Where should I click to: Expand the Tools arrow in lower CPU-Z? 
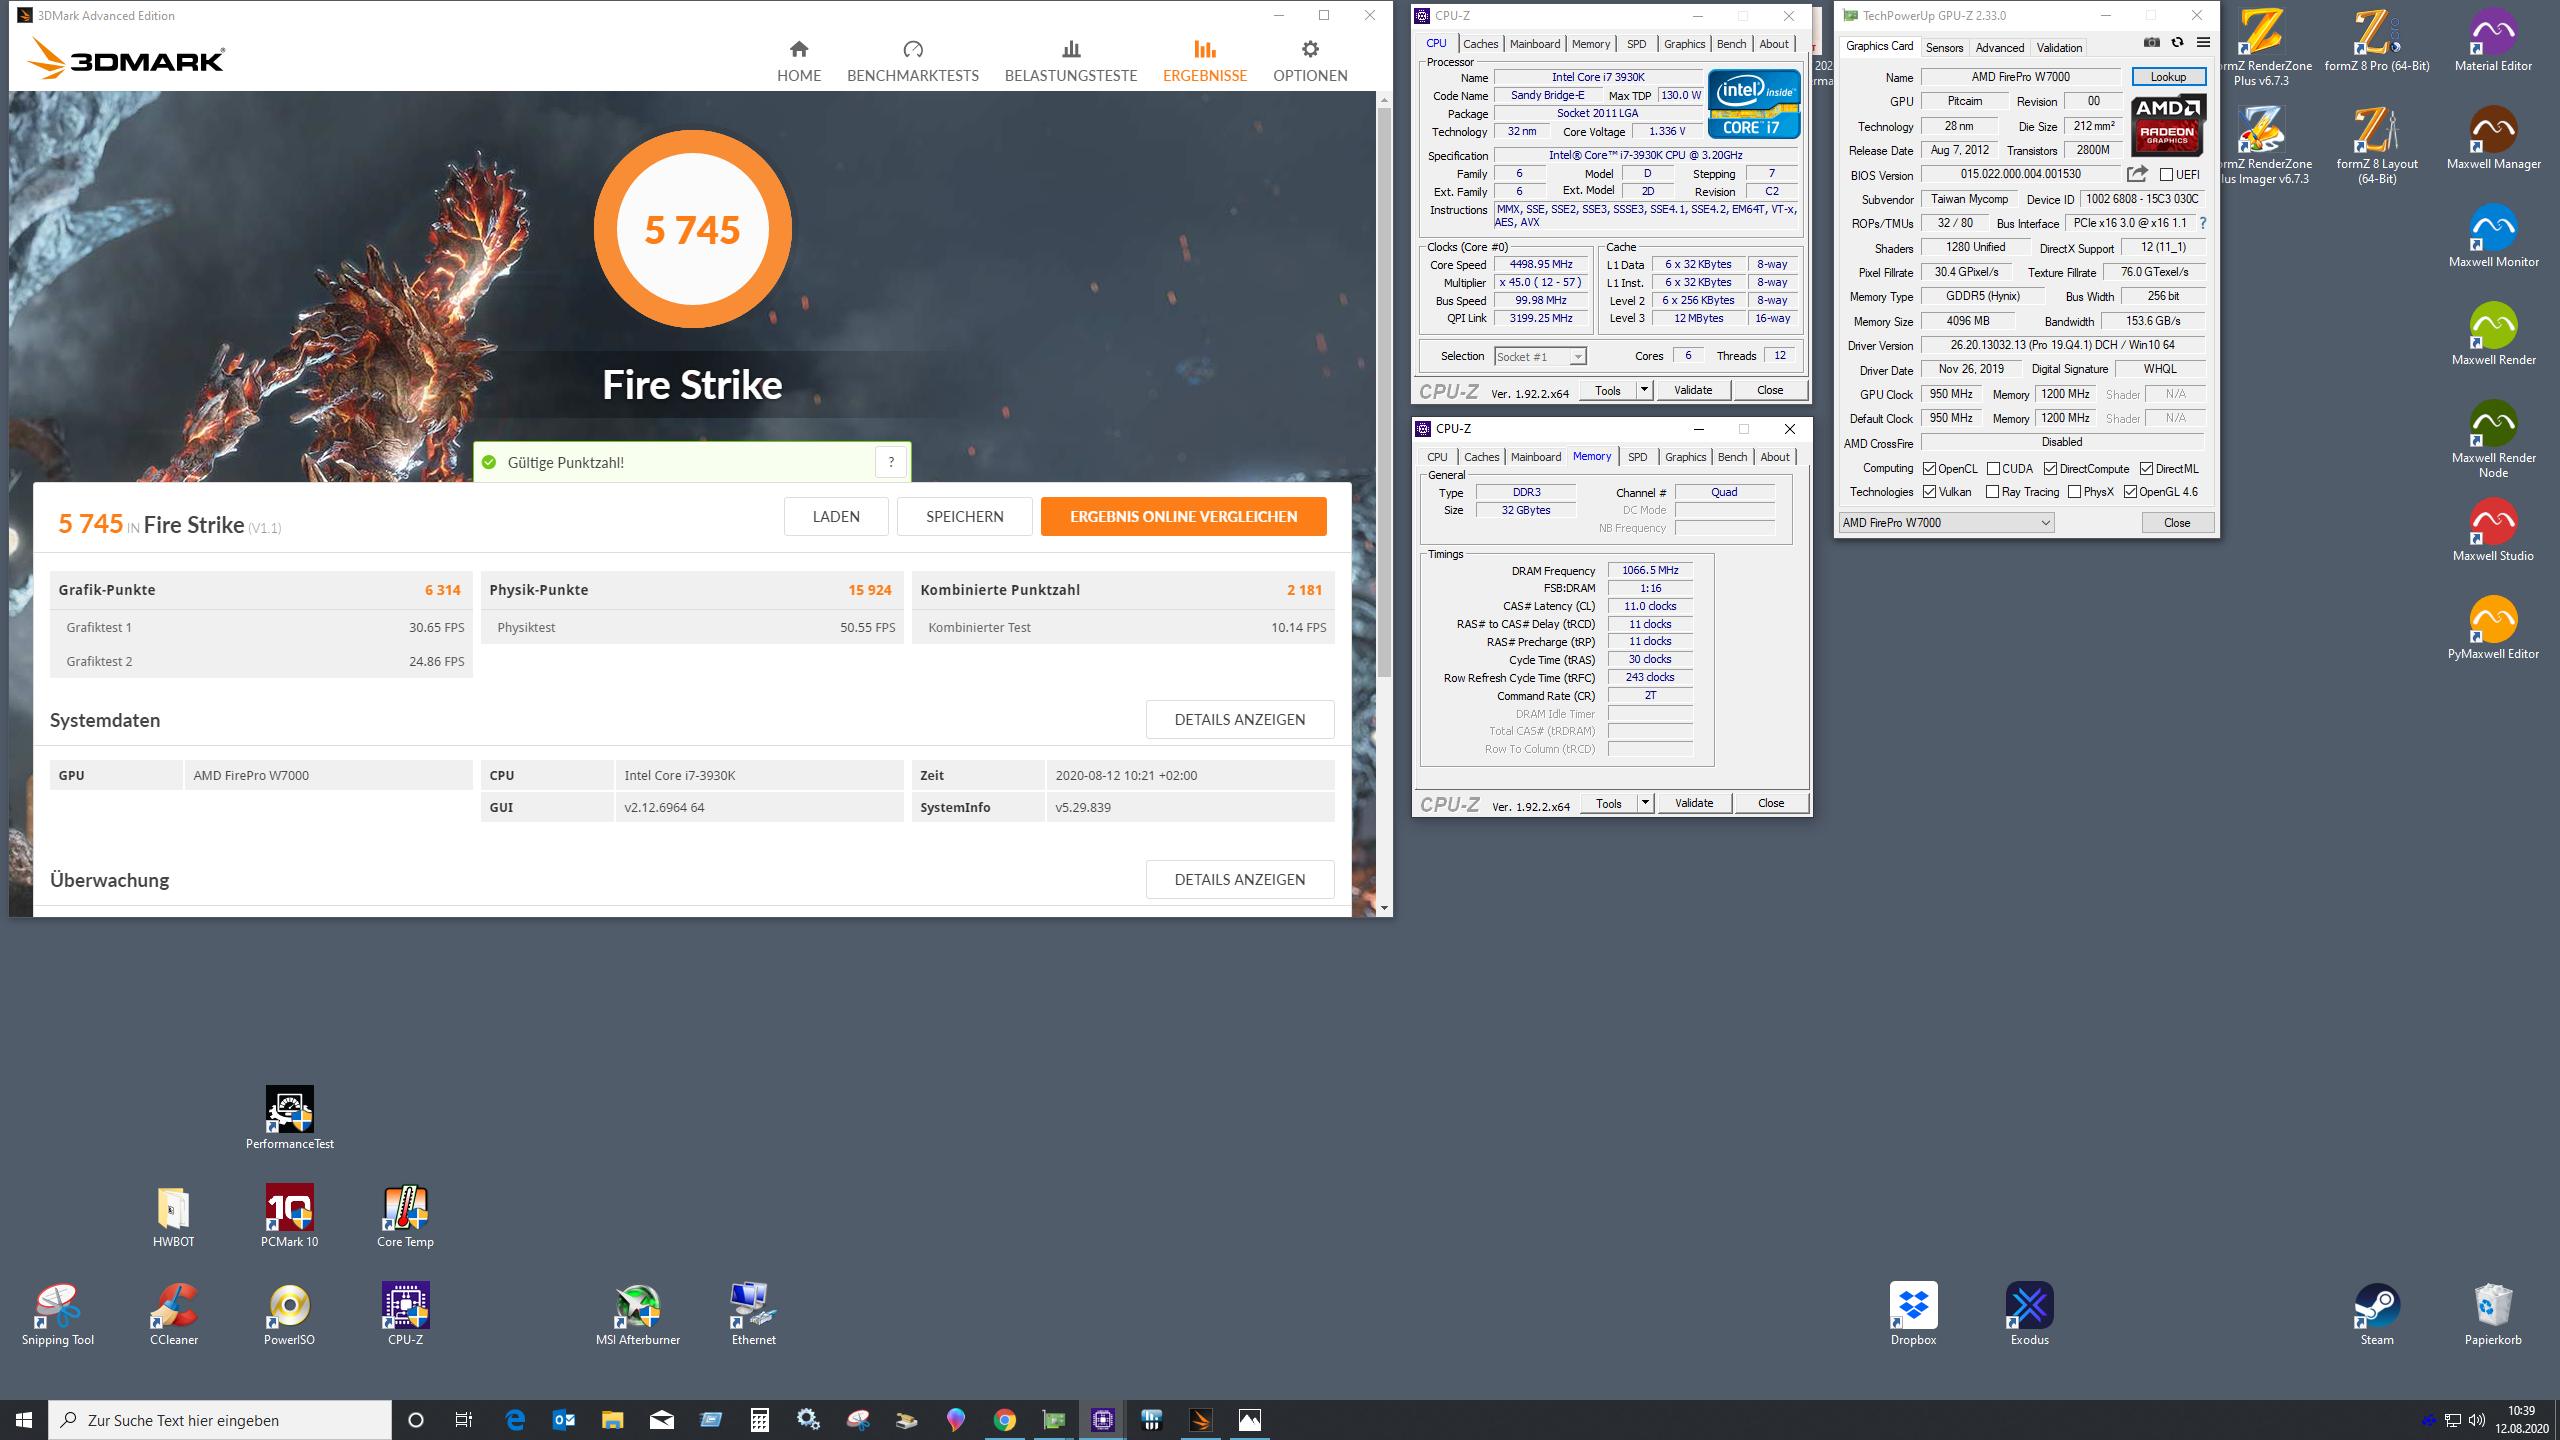(x=1645, y=803)
